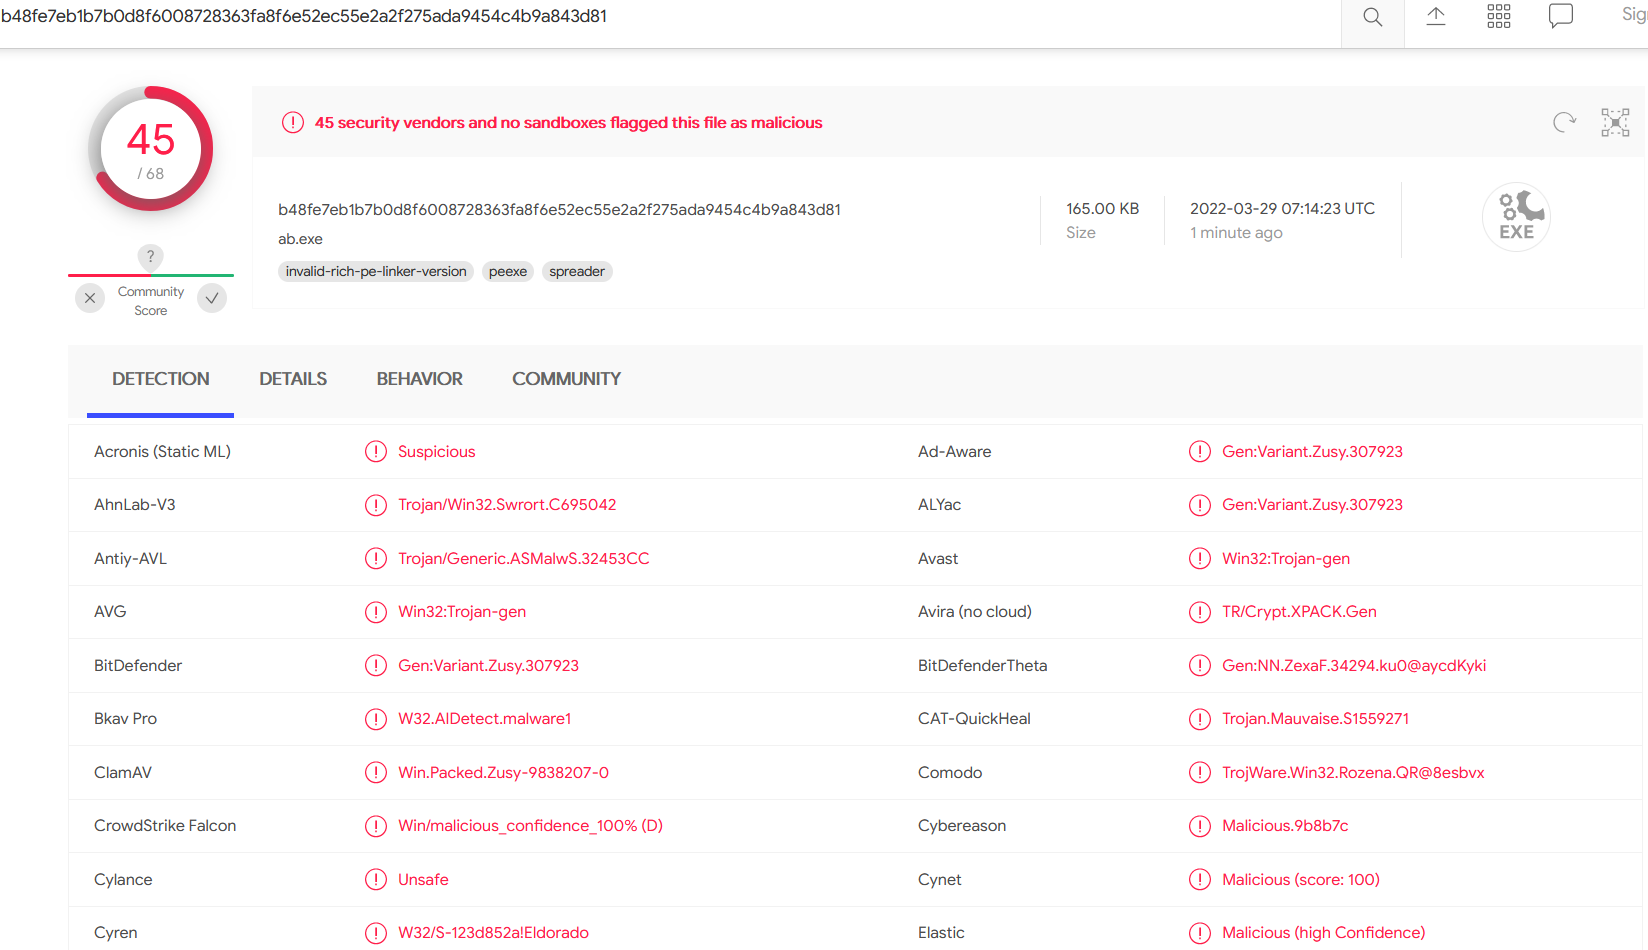Click the alert icon beside Acronis's Suspicious verdict

(x=376, y=452)
